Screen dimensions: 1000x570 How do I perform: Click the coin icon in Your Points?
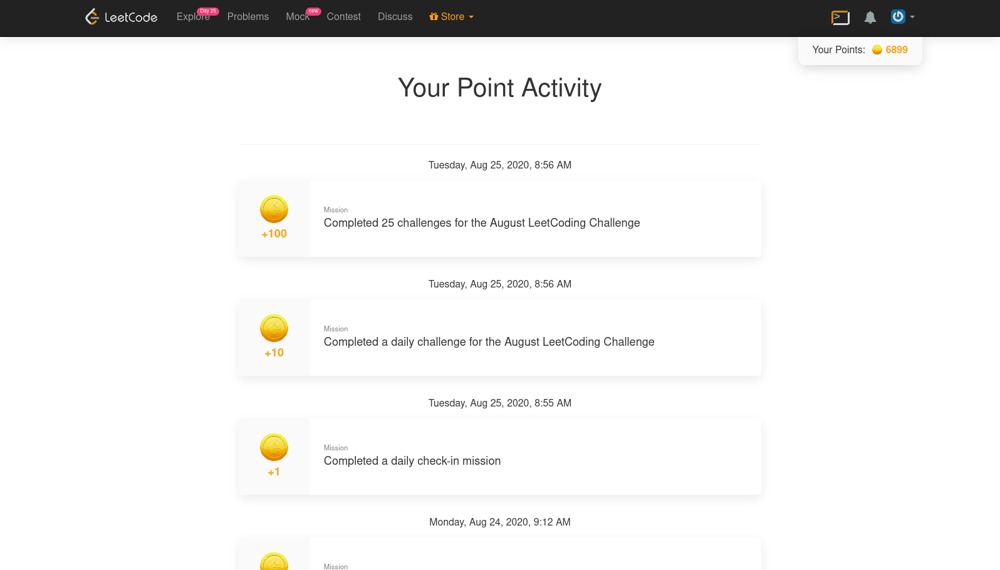click(x=877, y=50)
